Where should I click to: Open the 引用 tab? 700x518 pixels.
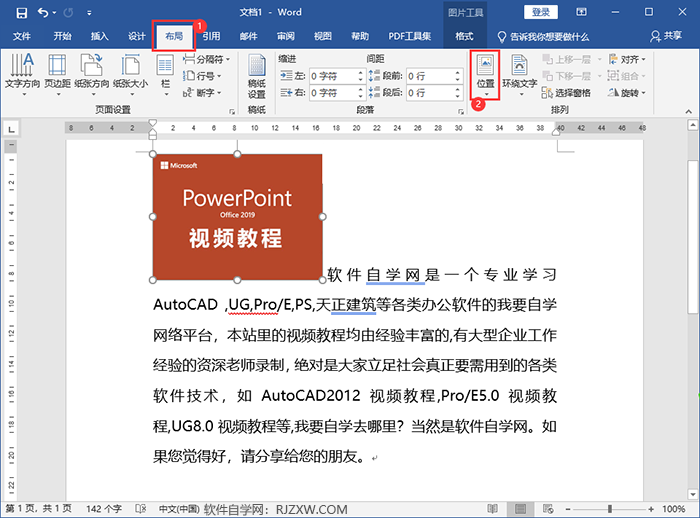(x=211, y=36)
